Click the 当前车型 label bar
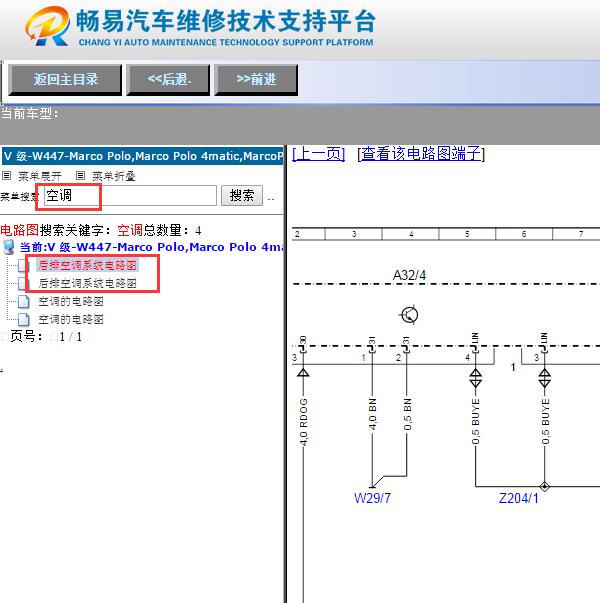The width and height of the screenshot is (600, 603). click(x=300, y=124)
